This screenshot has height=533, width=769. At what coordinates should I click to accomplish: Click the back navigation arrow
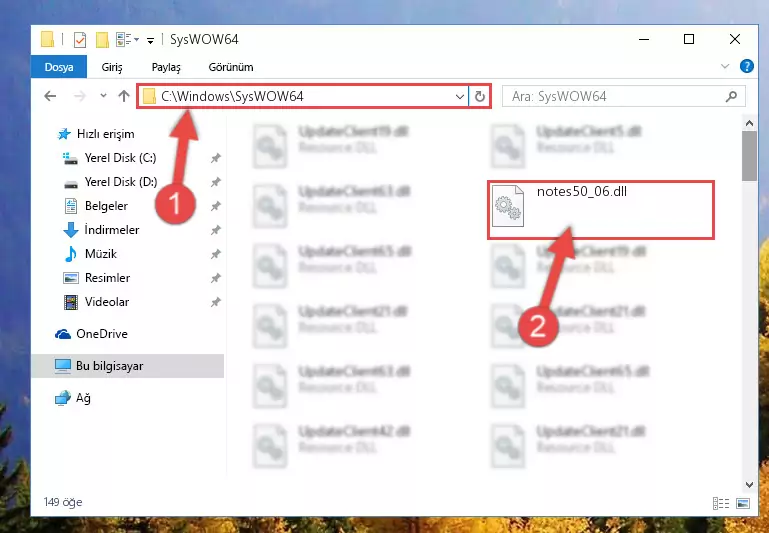pyautogui.click(x=50, y=96)
